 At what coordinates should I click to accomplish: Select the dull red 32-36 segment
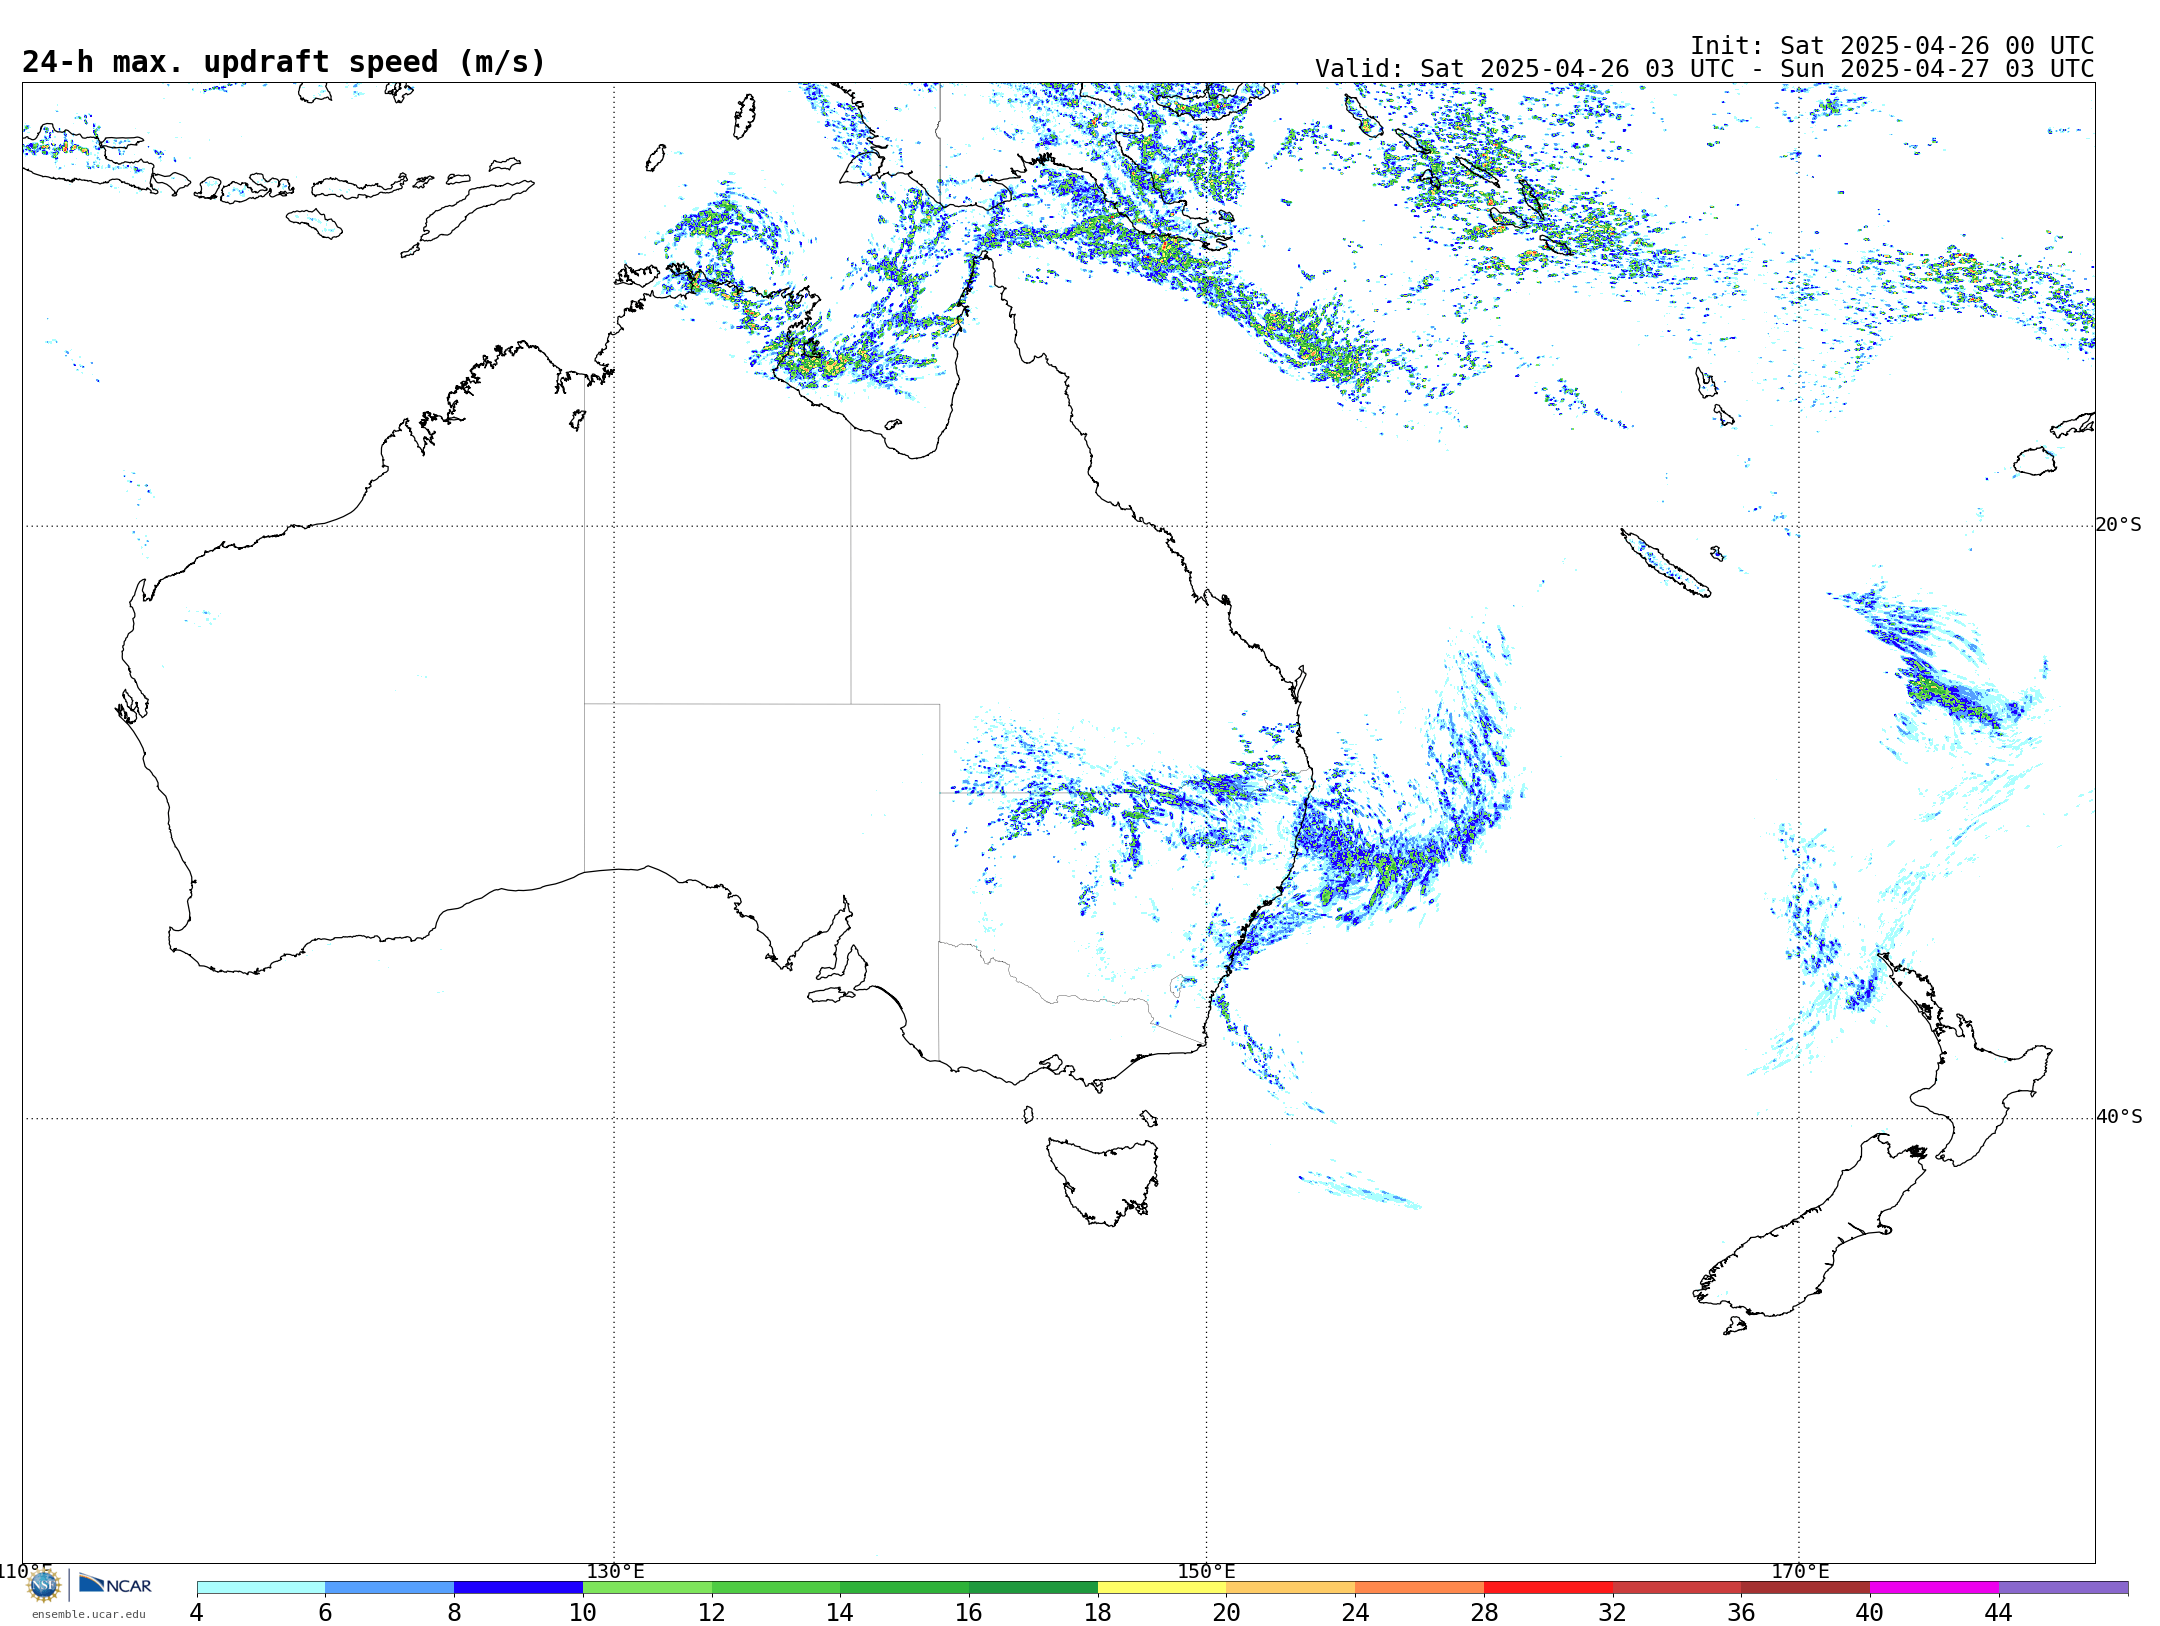[x=1677, y=1588]
